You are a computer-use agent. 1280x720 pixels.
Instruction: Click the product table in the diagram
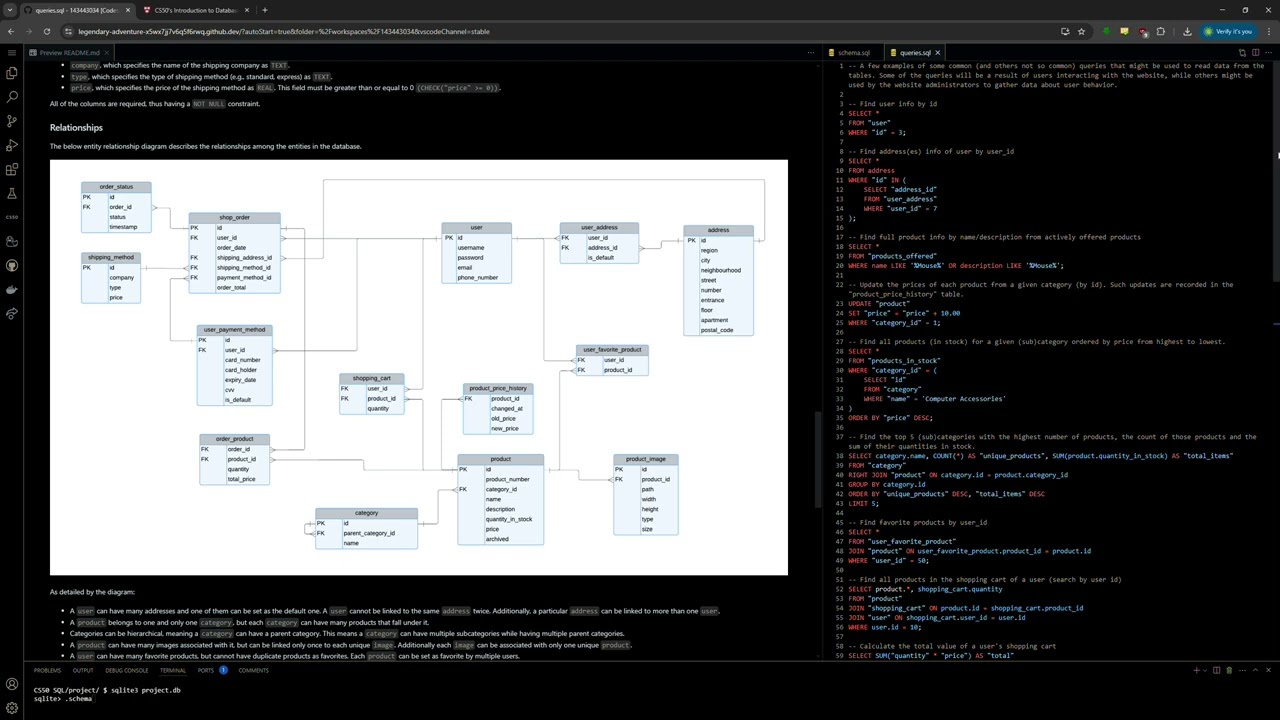pos(500,499)
